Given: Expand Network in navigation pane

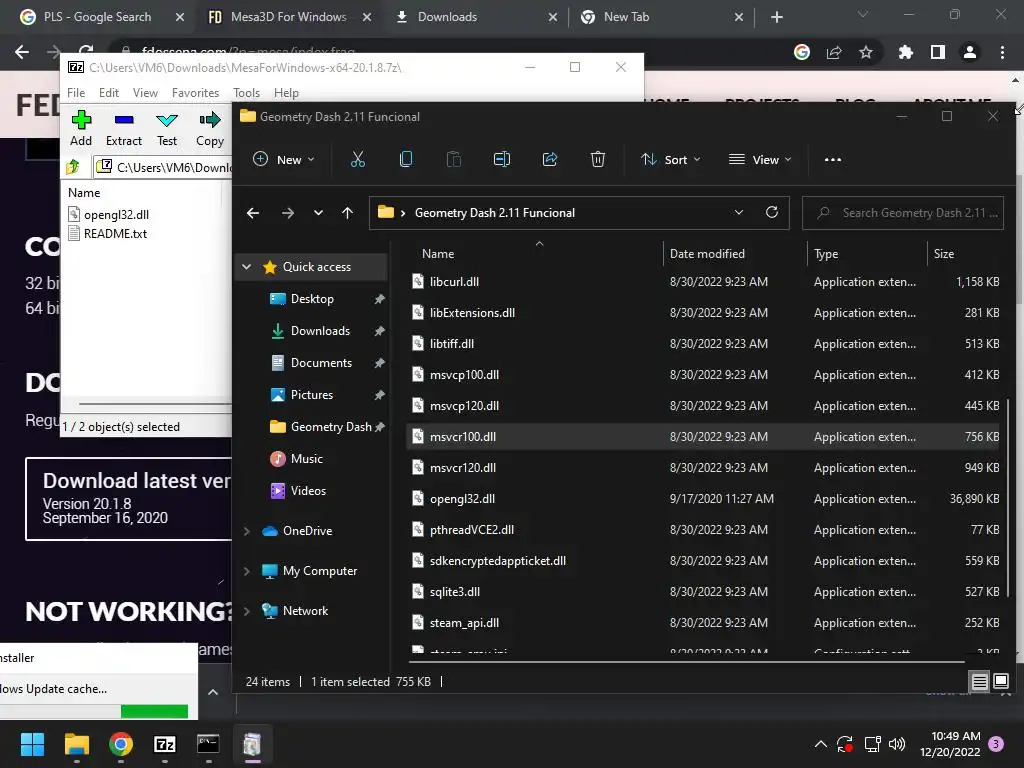Looking at the screenshot, I should (246, 611).
